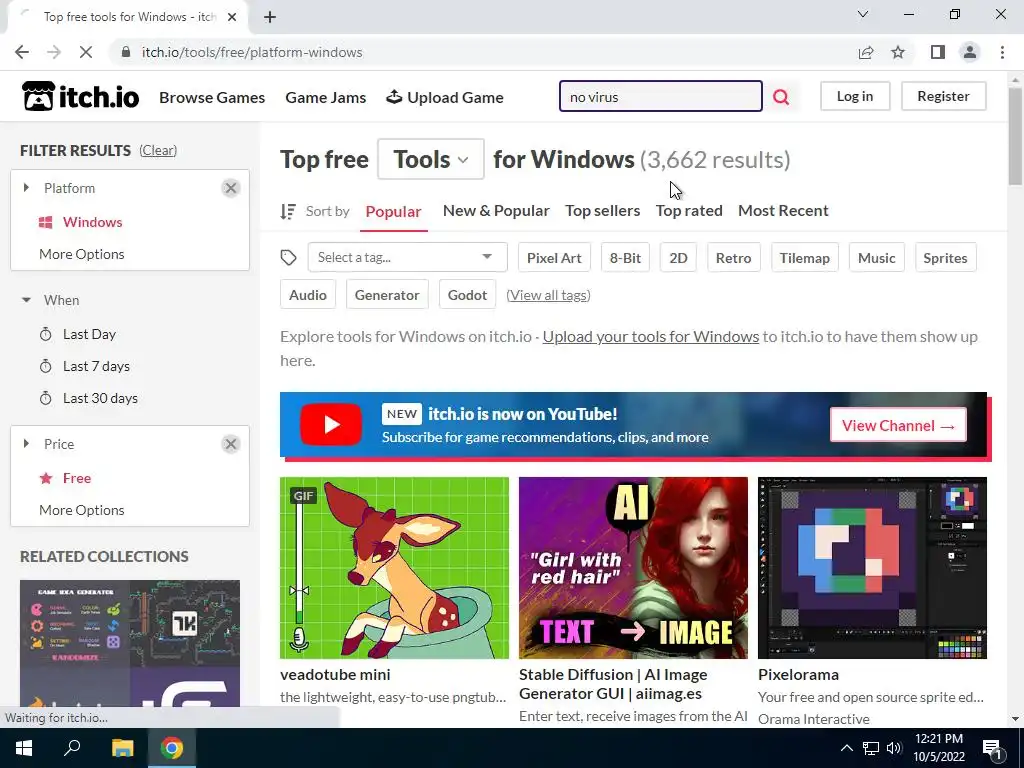1024x768 pixels.
Task: Select the Pixel Art tag
Action: 554,258
